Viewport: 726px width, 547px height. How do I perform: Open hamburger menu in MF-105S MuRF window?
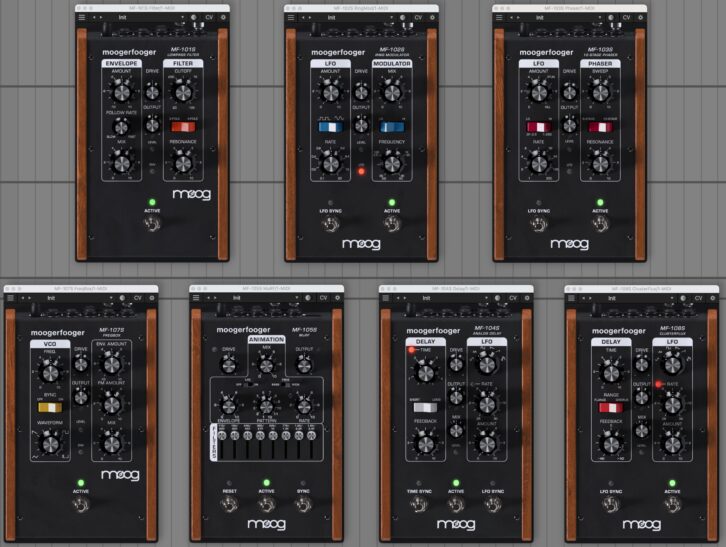[196, 297]
